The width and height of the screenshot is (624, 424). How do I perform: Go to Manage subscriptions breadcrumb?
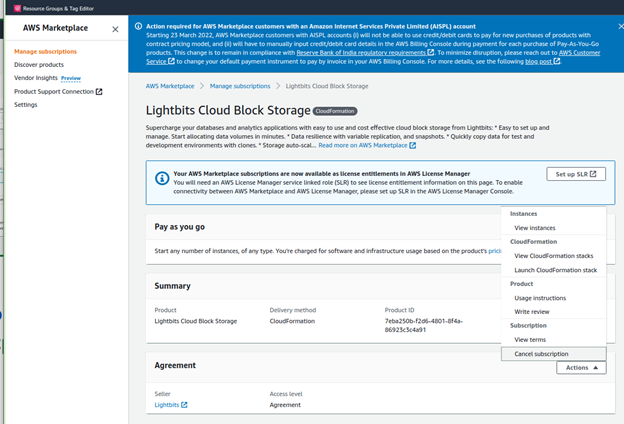point(240,86)
